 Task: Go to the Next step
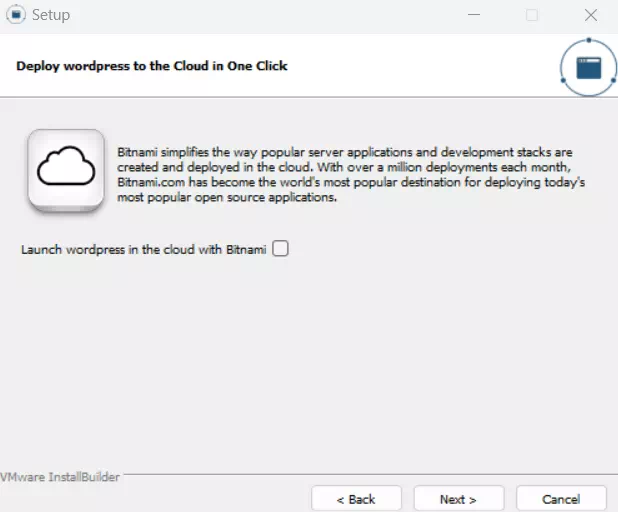(459, 499)
